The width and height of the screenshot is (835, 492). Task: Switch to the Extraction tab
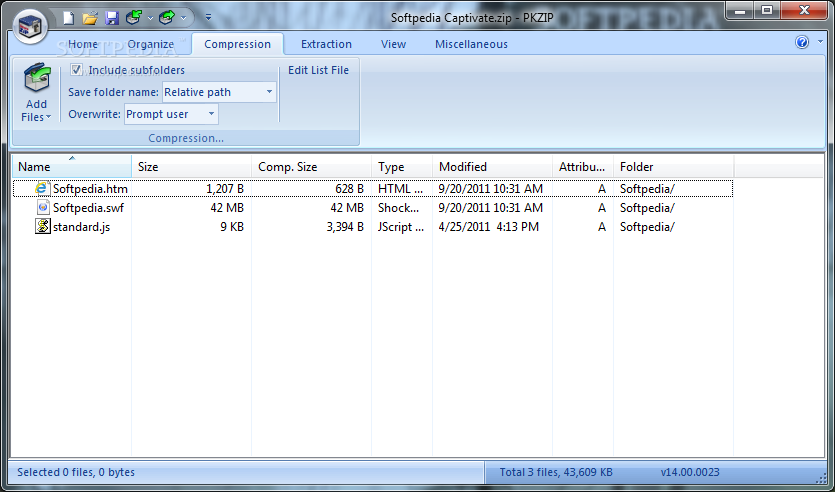326,44
